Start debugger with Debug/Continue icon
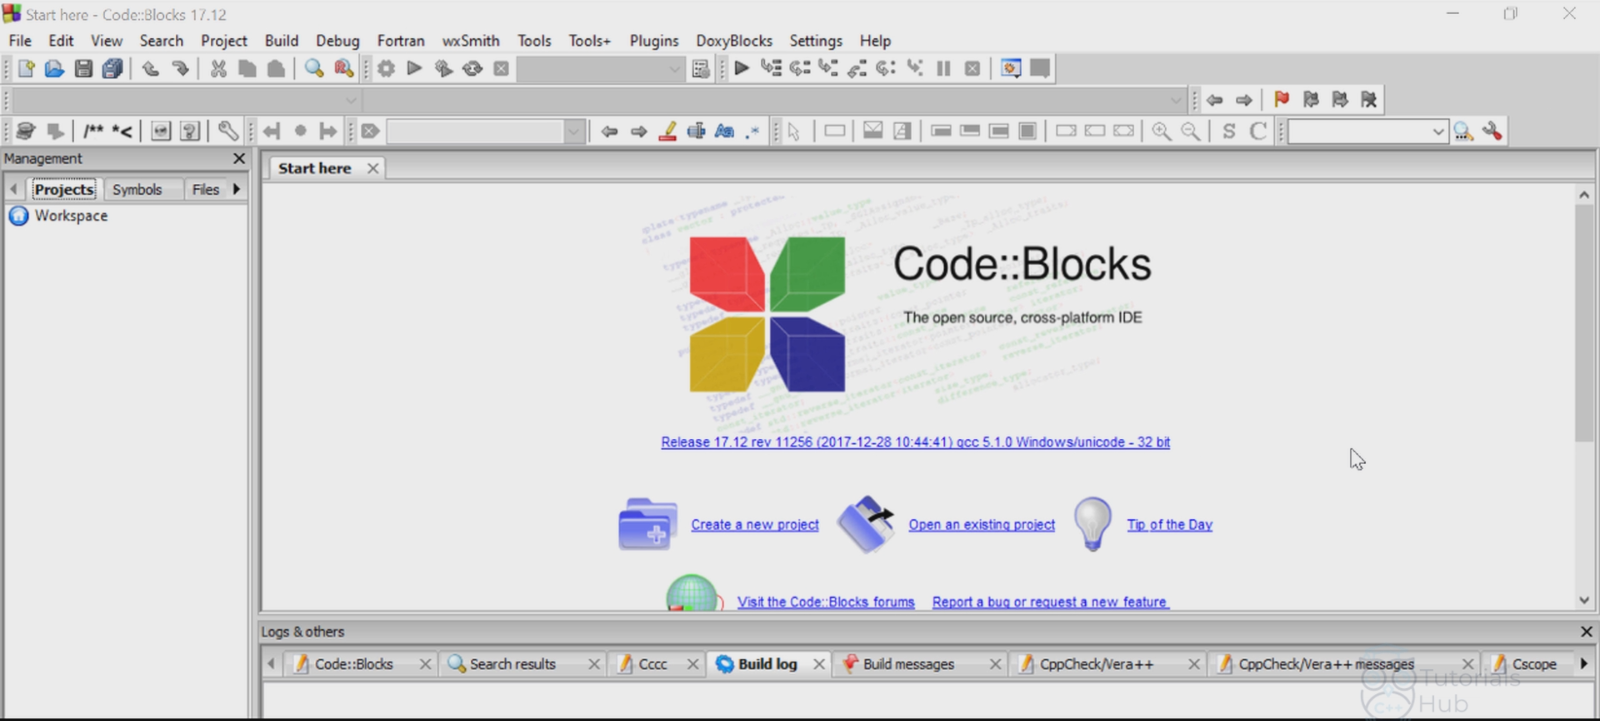 point(742,68)
